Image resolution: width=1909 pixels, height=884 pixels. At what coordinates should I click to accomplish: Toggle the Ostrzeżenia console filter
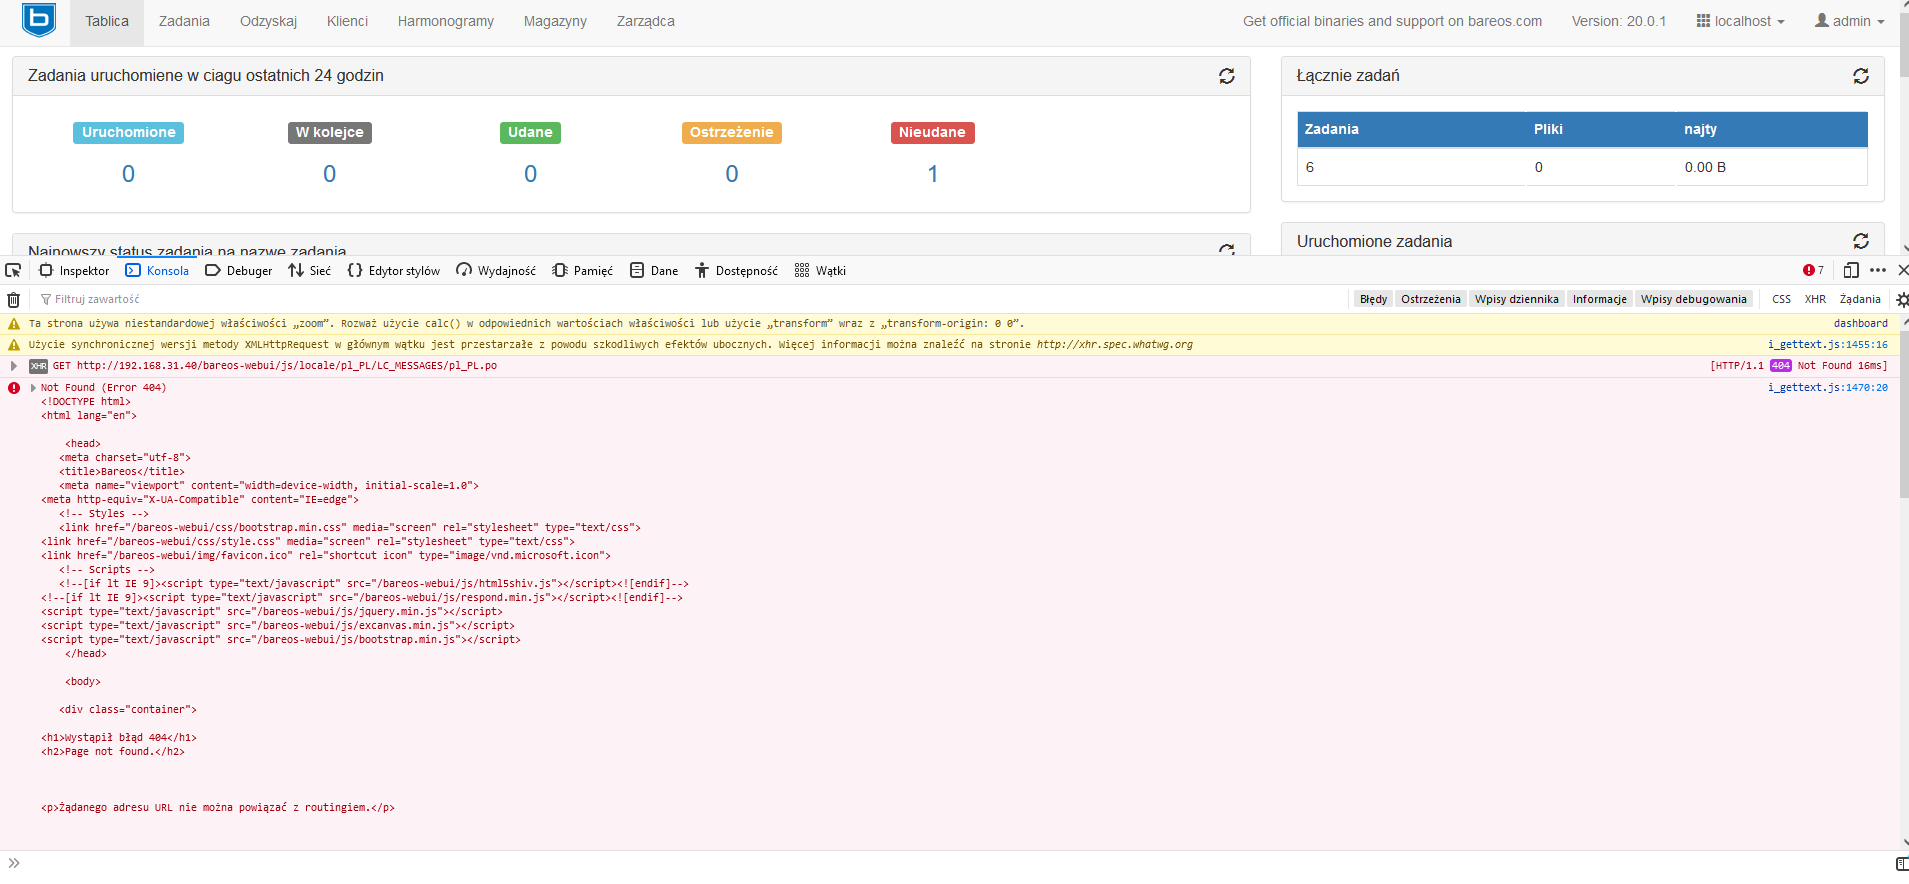(x=1430, y=299)
